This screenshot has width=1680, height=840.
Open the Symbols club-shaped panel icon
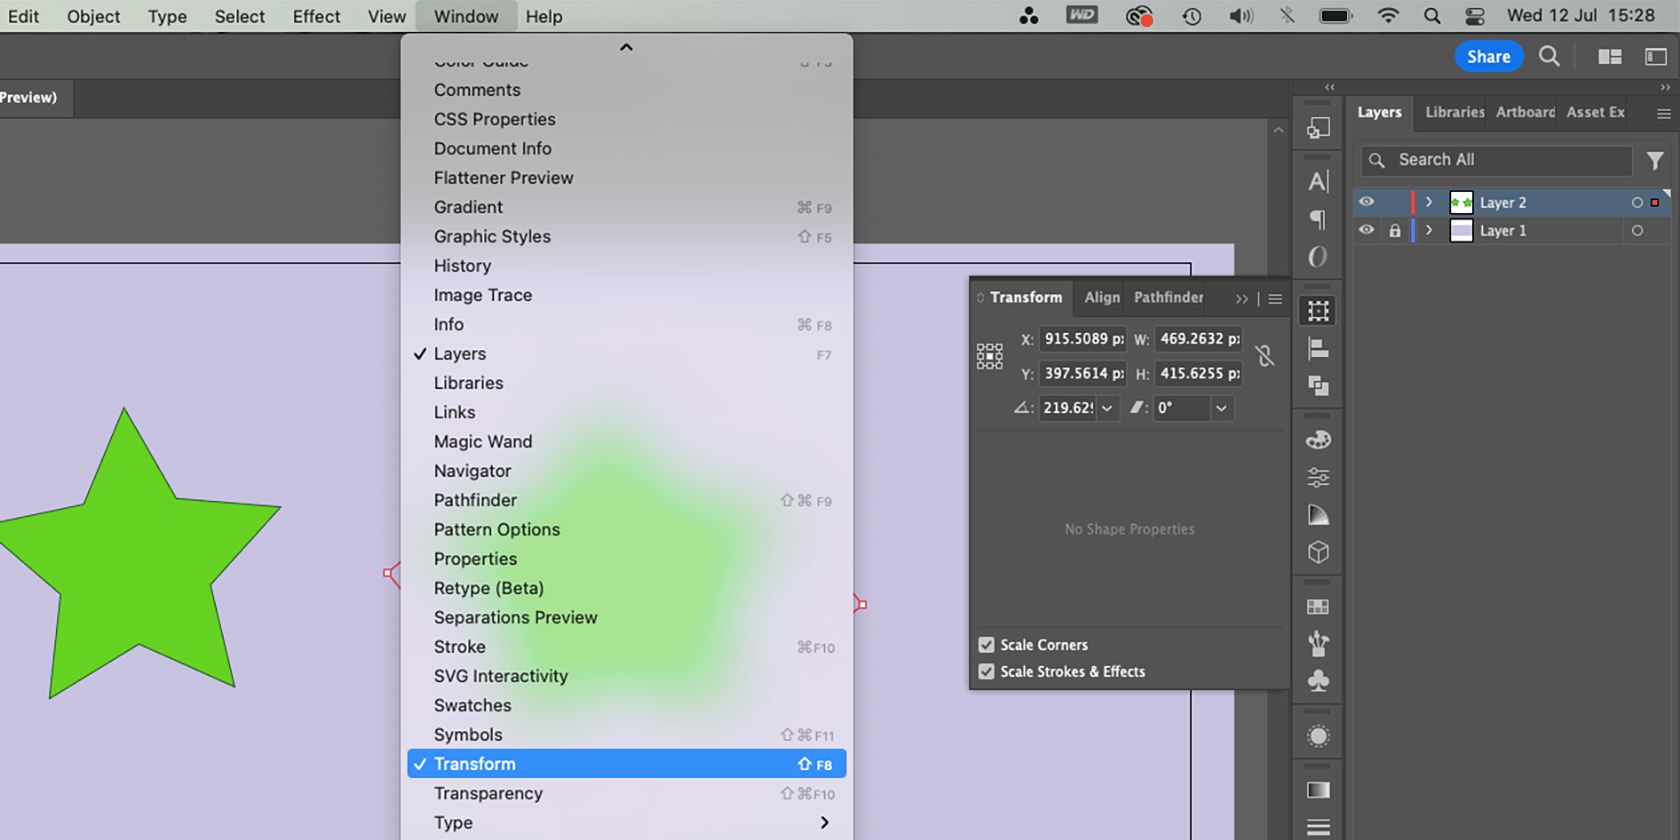tap(1318, 681)
